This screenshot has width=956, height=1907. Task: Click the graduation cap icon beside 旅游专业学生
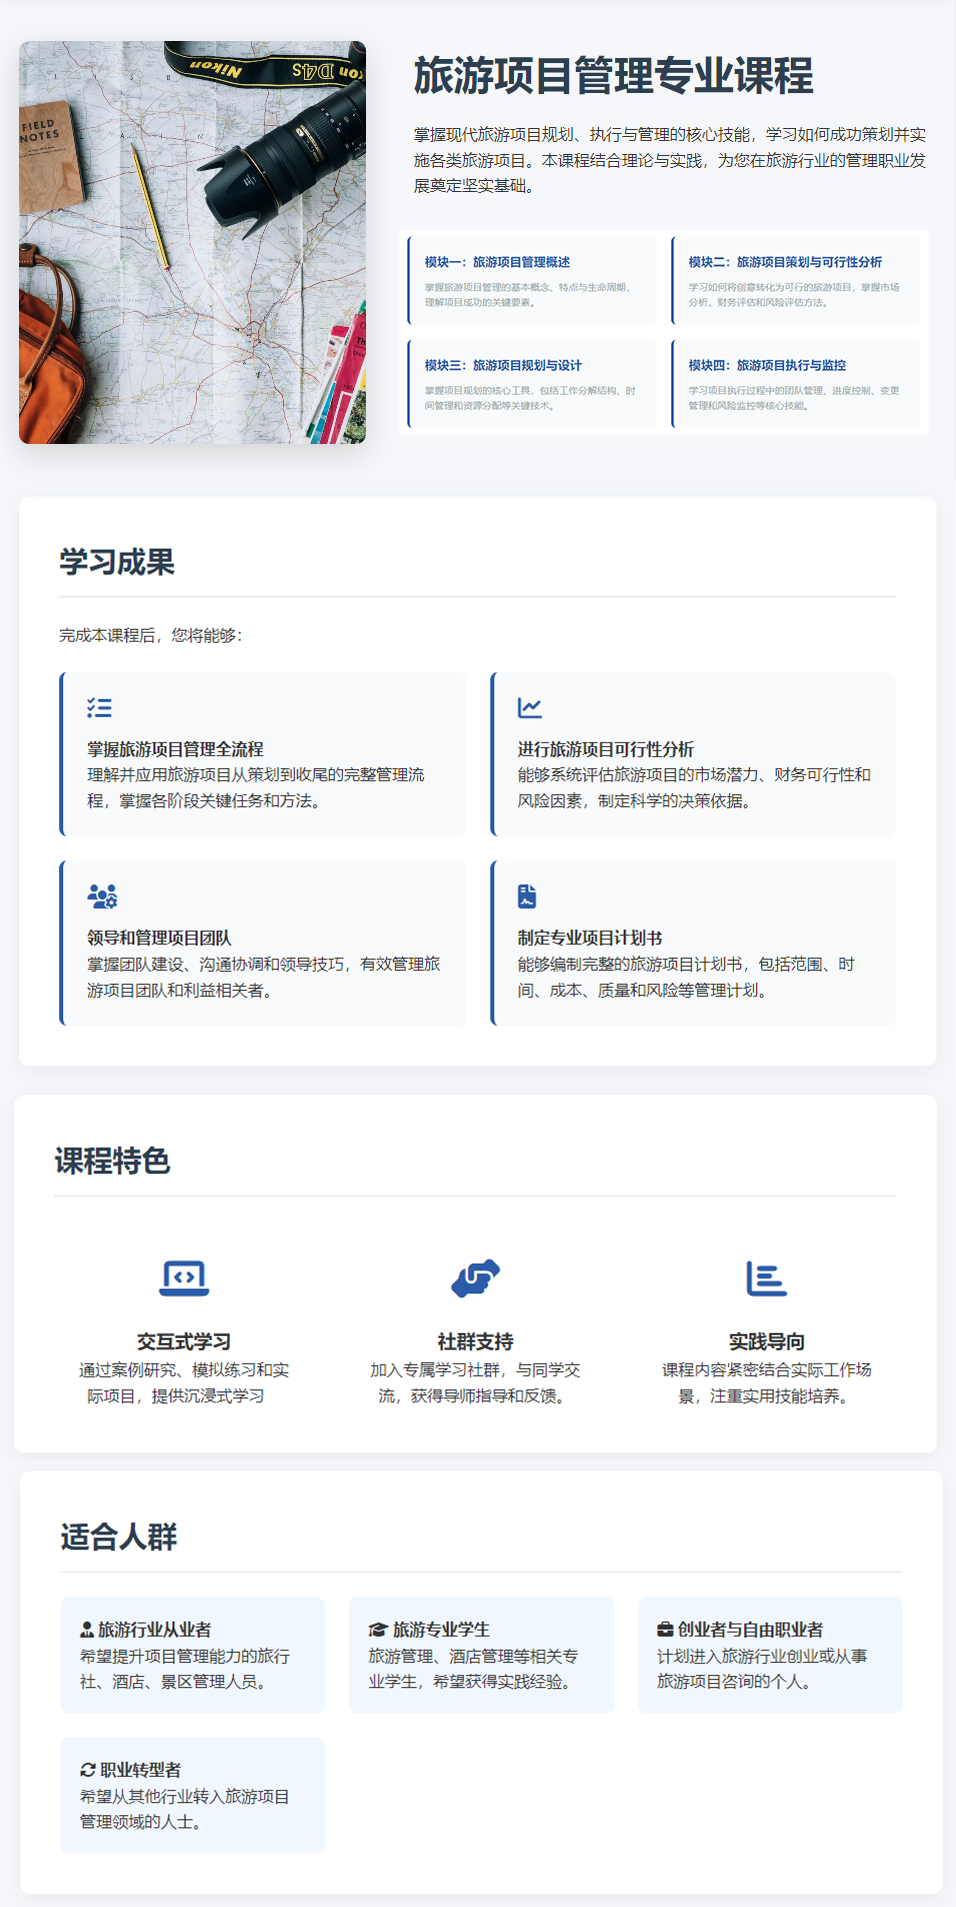[378, 1629]
